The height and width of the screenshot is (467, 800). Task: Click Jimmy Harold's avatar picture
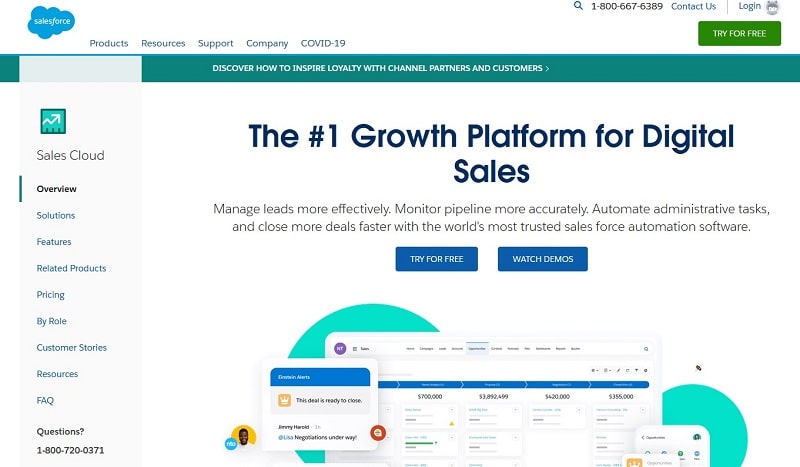(243, 436)
